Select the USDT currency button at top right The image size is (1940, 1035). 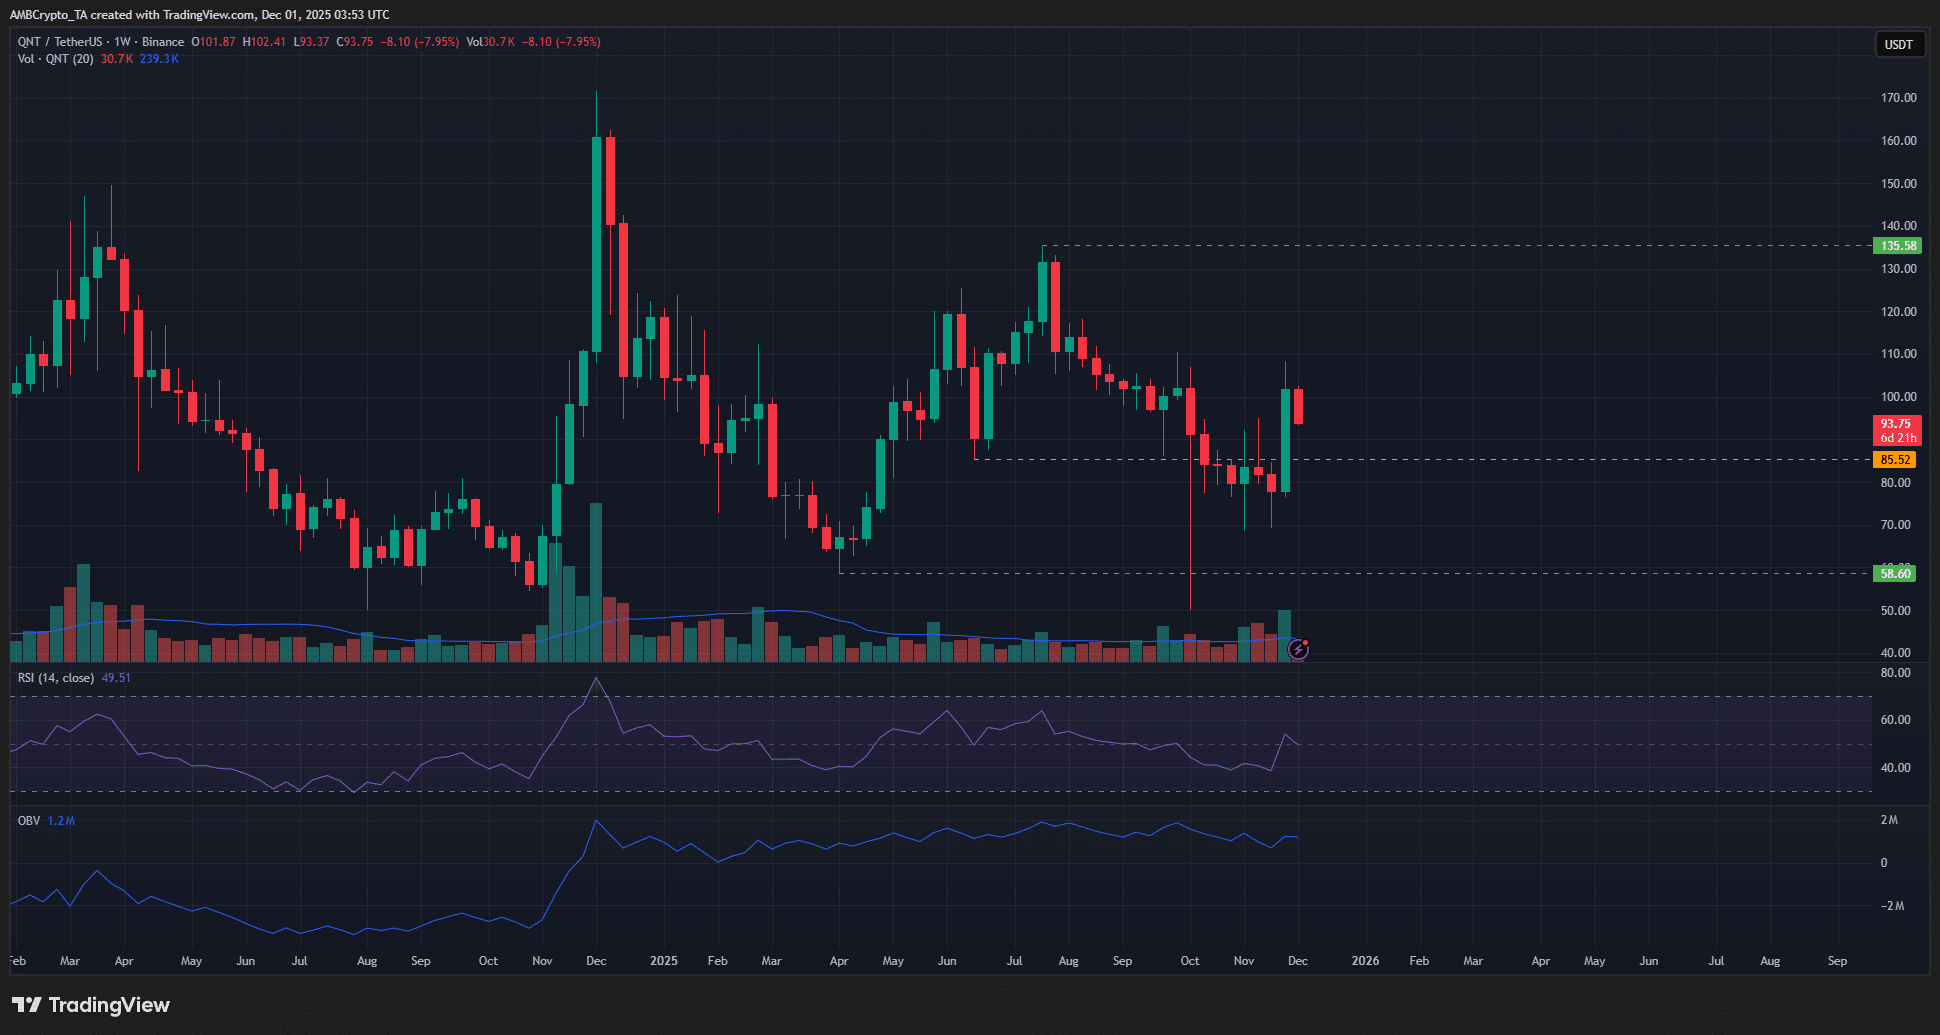pos(1899,44)
